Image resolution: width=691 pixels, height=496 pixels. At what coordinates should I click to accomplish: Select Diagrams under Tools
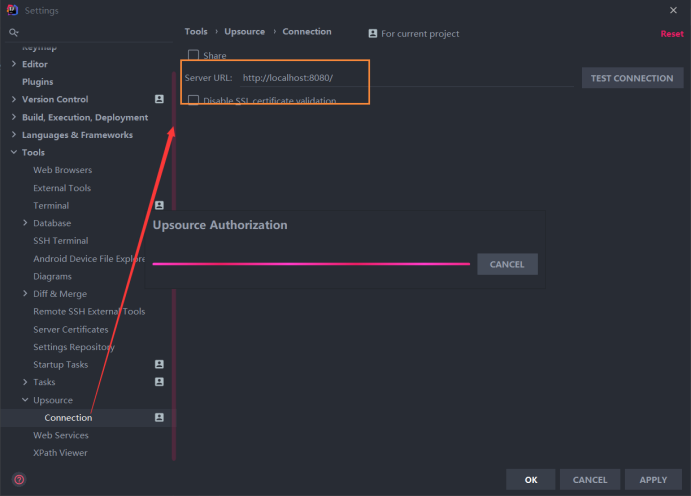52,276
